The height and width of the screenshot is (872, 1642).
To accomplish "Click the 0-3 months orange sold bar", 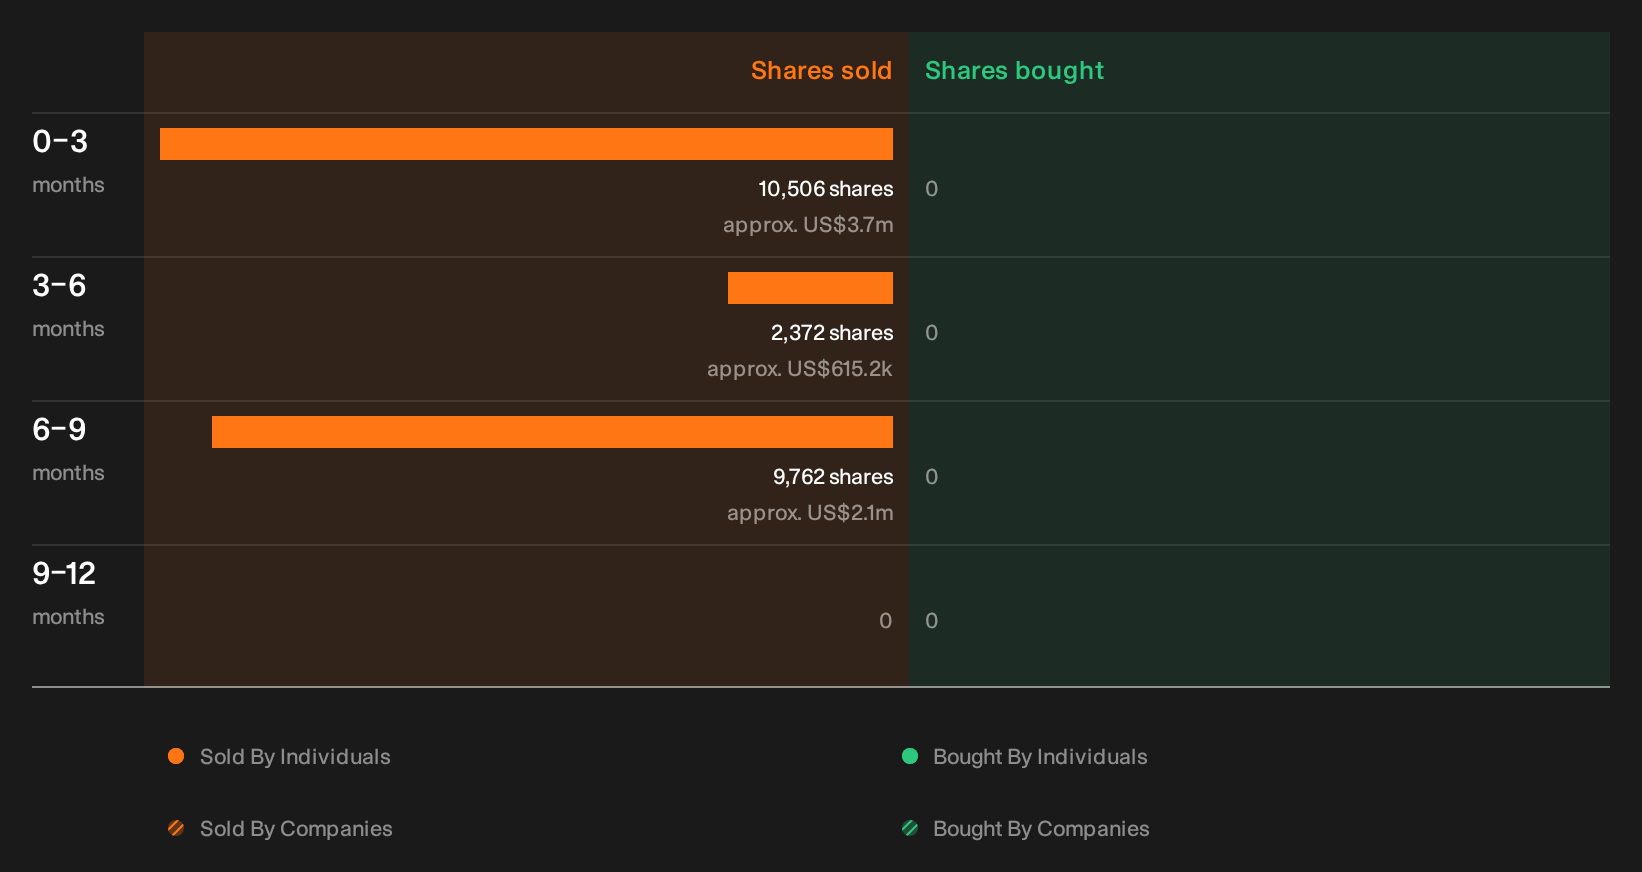I will tap(526, 144).
